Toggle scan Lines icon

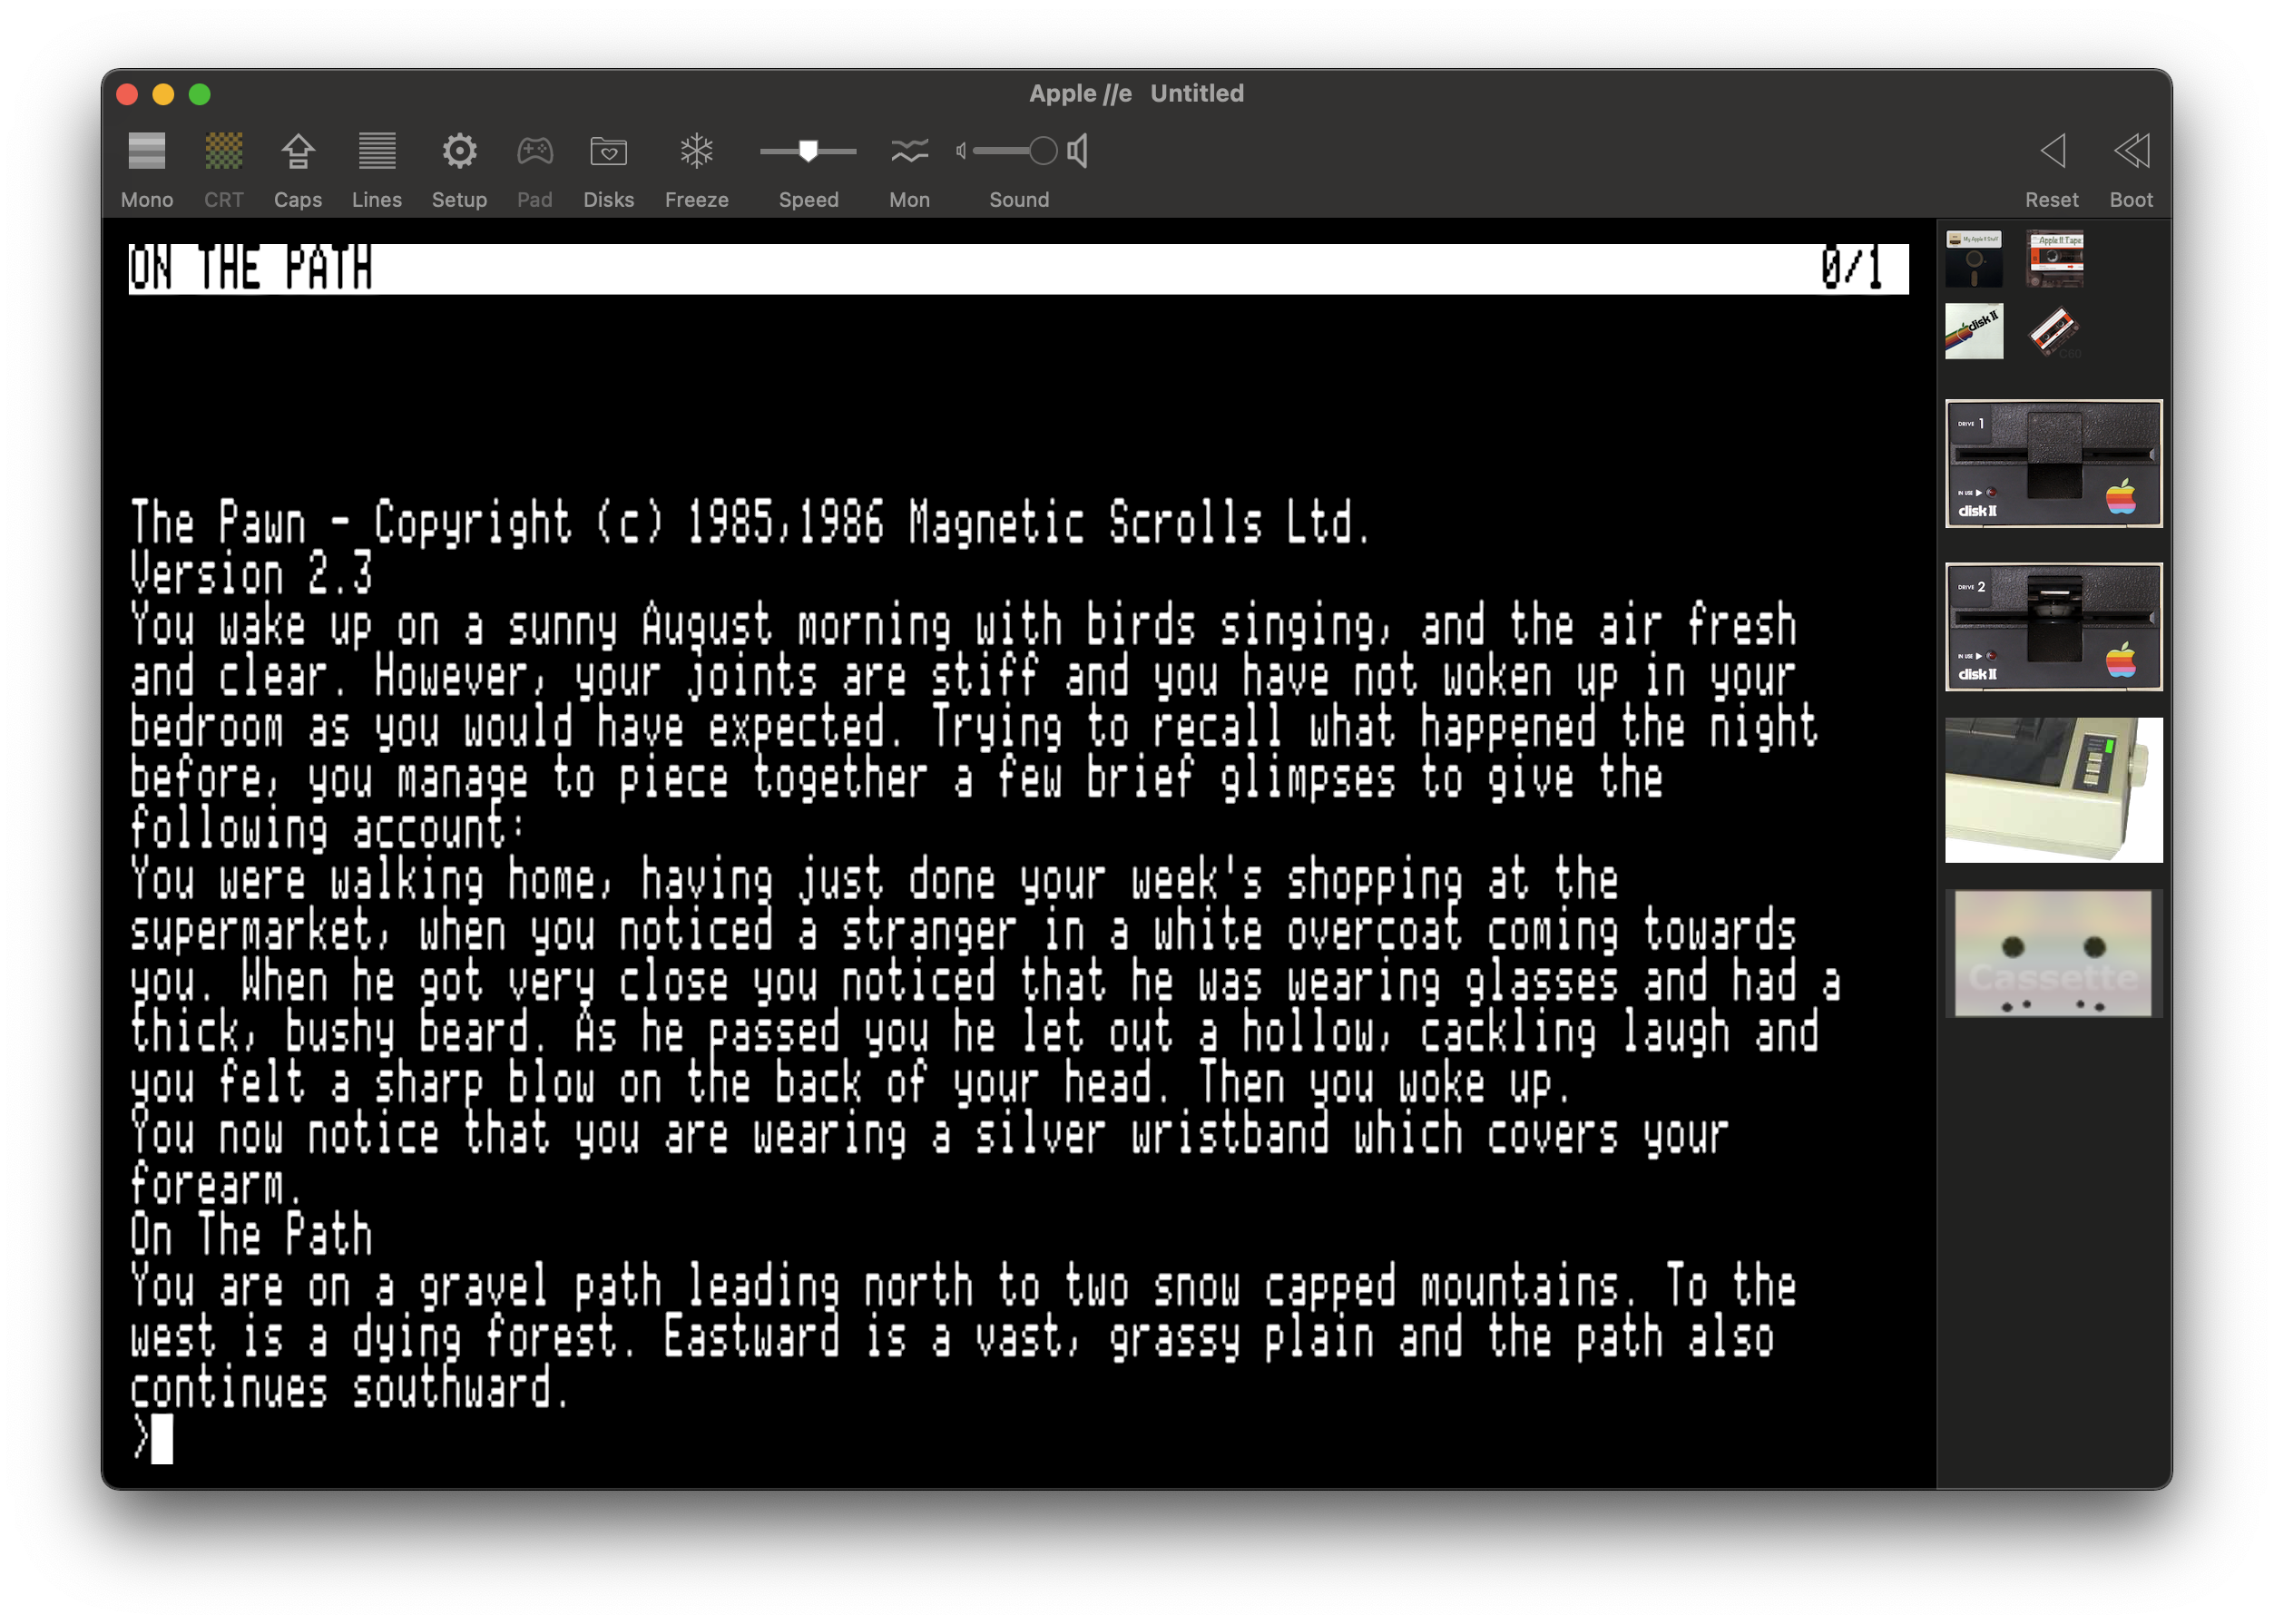[x=377, y=152]
